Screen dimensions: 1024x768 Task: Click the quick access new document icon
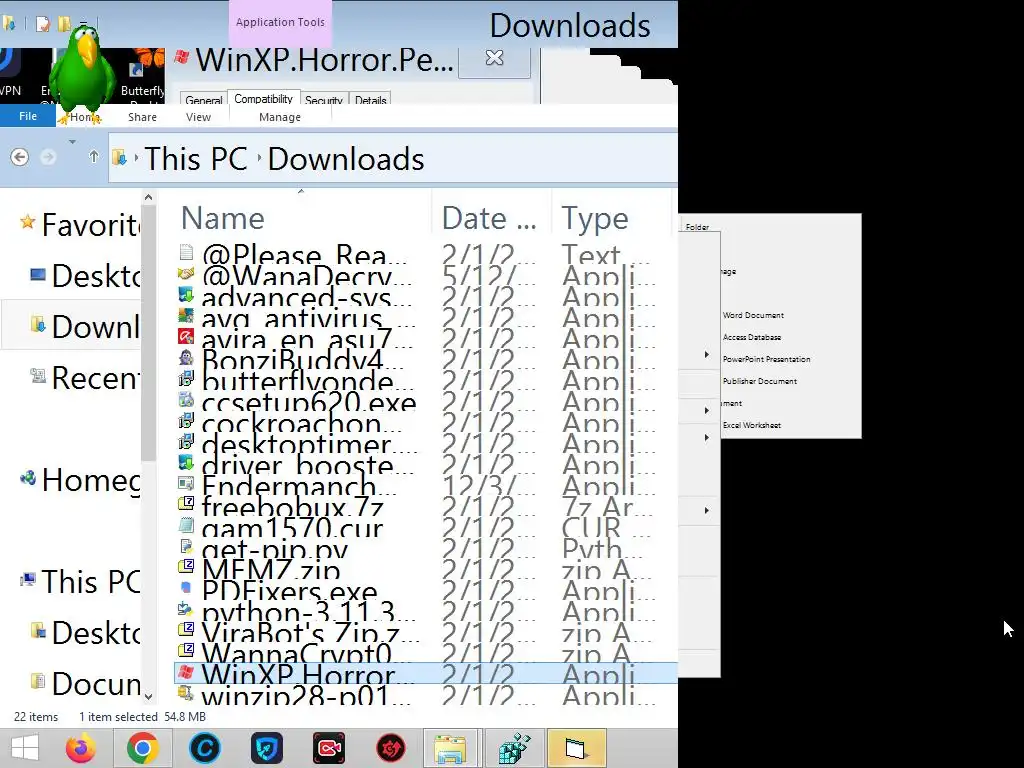(42, 24)
